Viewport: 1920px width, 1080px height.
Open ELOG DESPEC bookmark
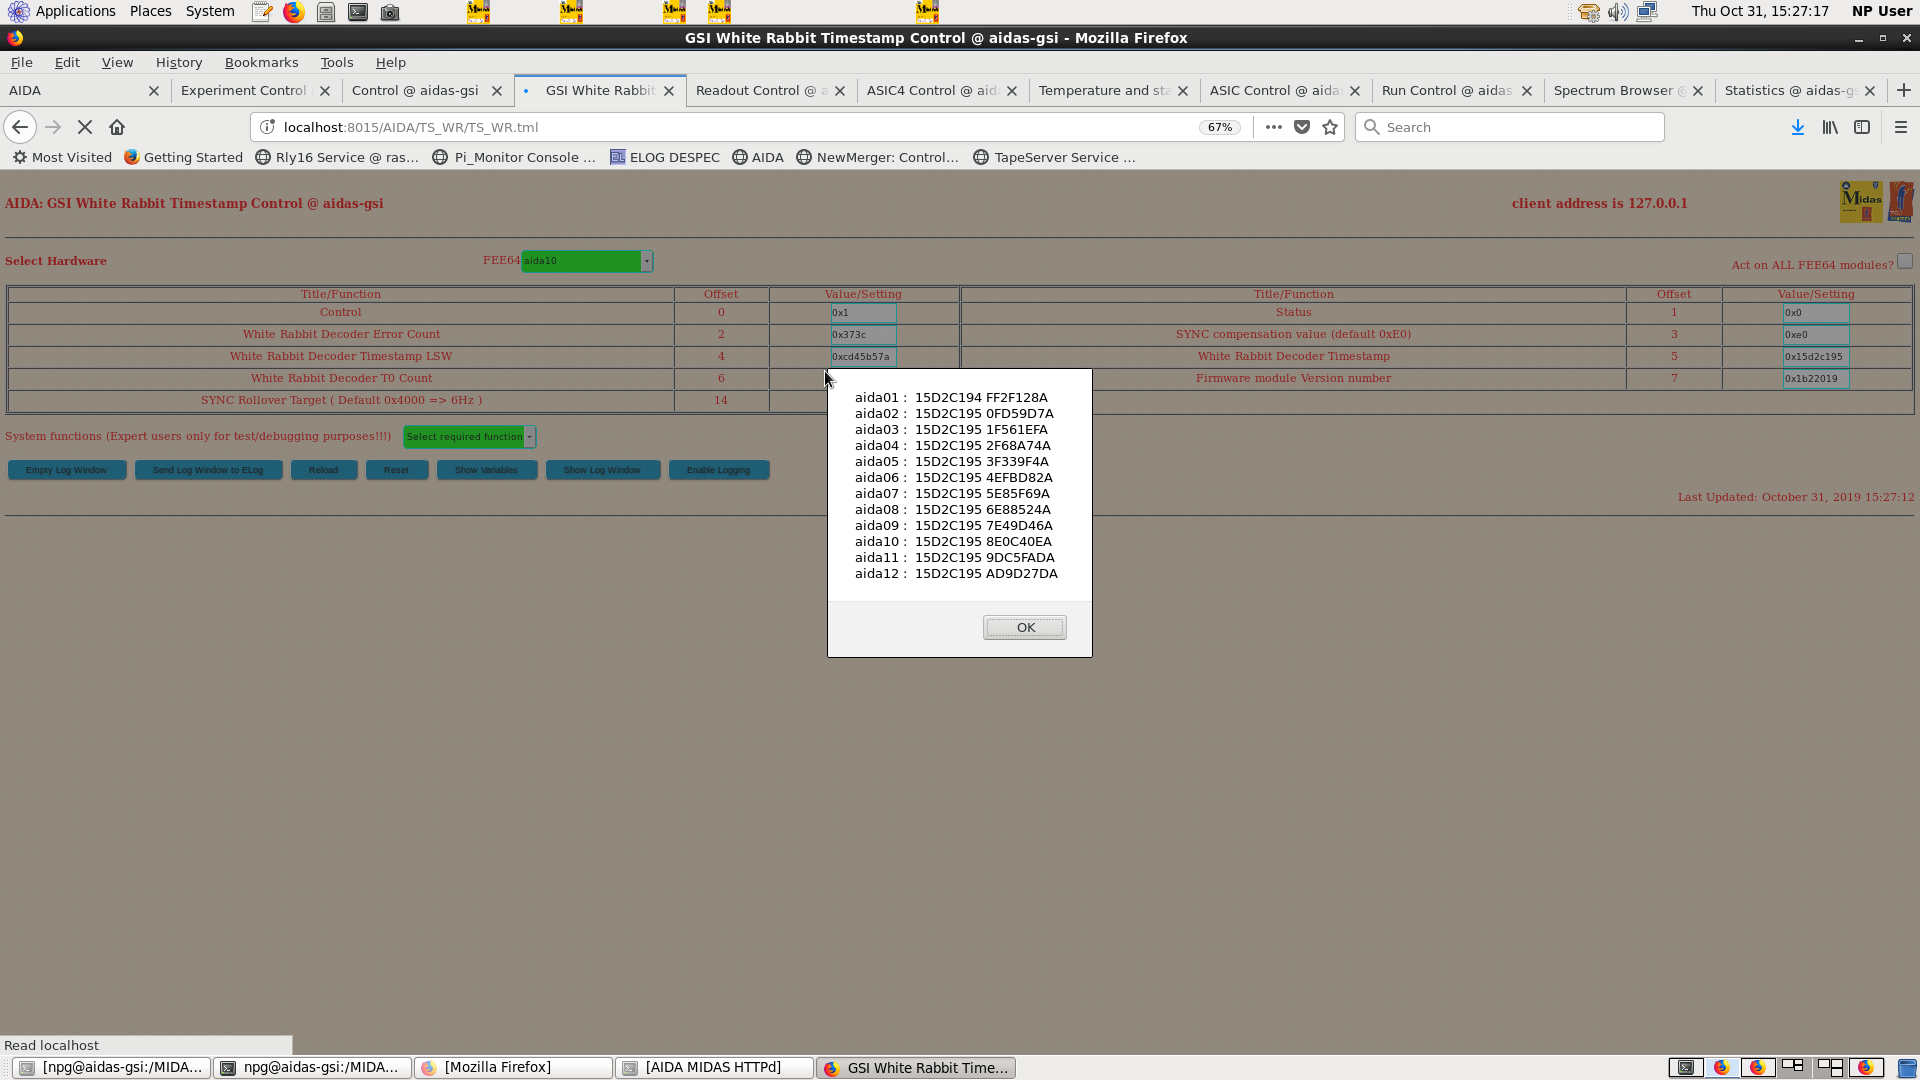point(665,157)
